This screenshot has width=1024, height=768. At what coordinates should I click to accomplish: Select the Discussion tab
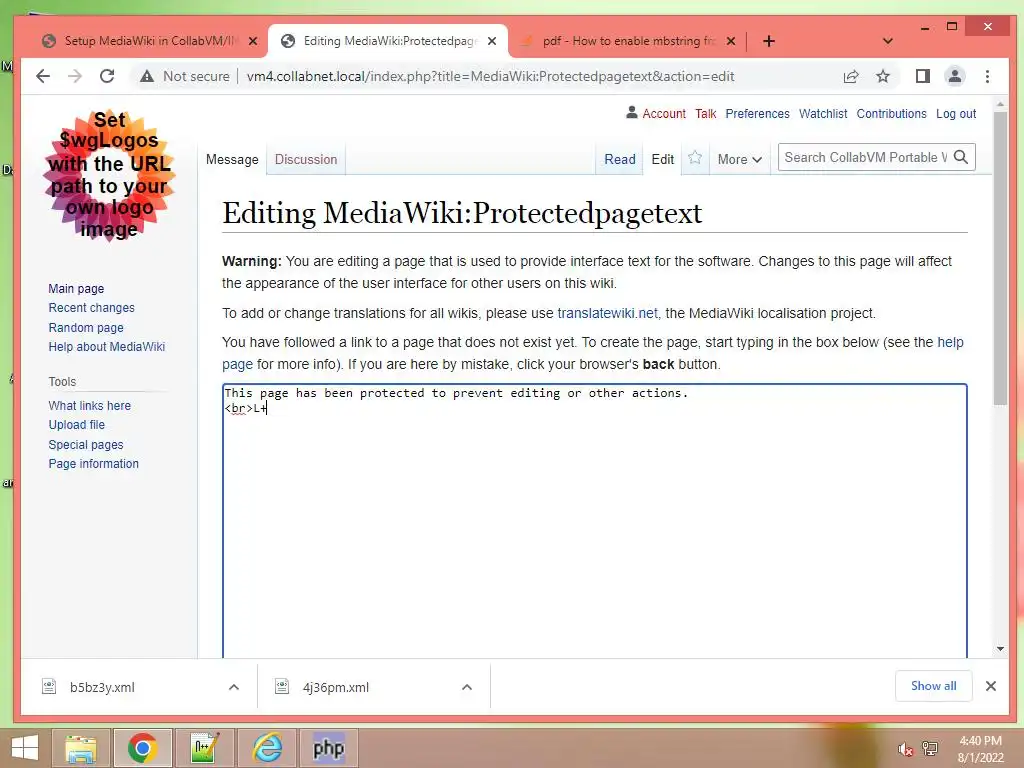coord(306,159)
